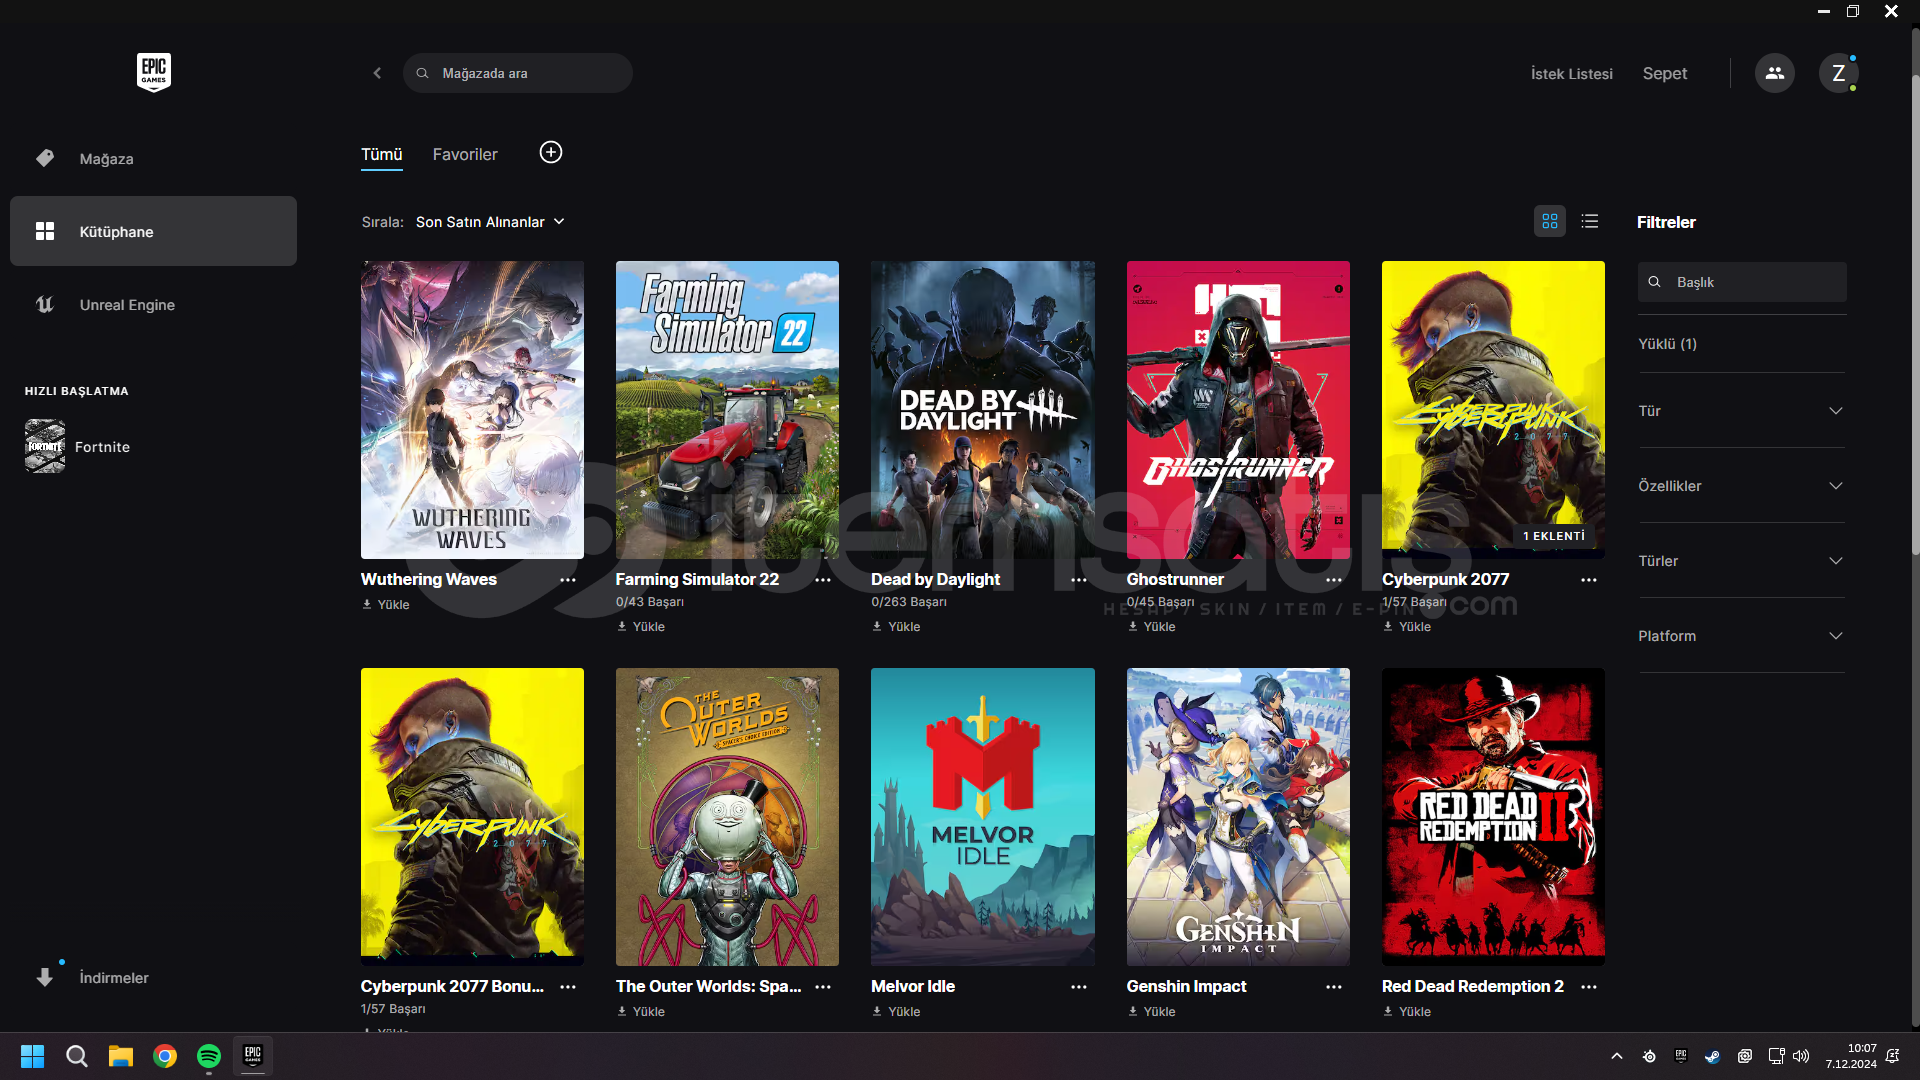The width and height of the screenshot is (1920, 1080).
Task: Click Yükle under Wuthering Waves
Action: [386, 604]
